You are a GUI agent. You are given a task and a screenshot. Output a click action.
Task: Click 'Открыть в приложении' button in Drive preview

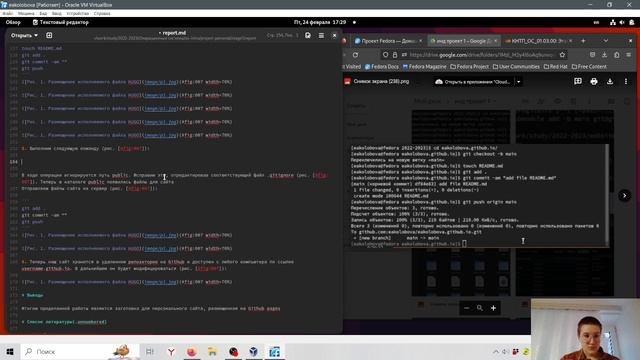click(473, 82)
